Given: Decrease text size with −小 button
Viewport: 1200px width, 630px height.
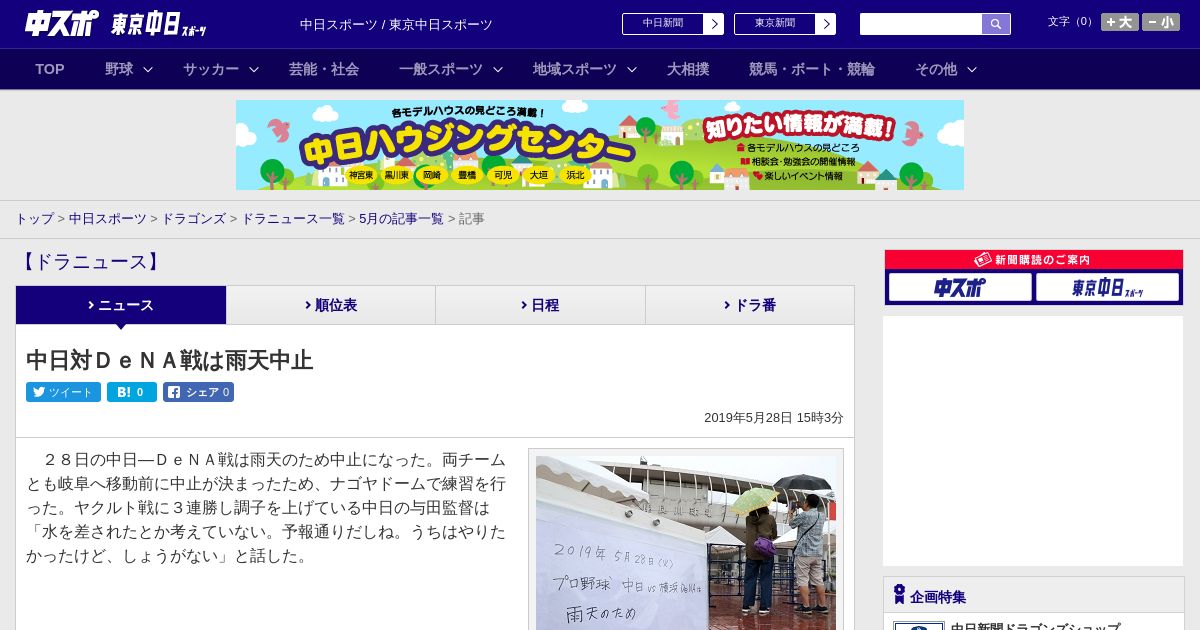Looking at the screenshot, I should (1161, 22).
